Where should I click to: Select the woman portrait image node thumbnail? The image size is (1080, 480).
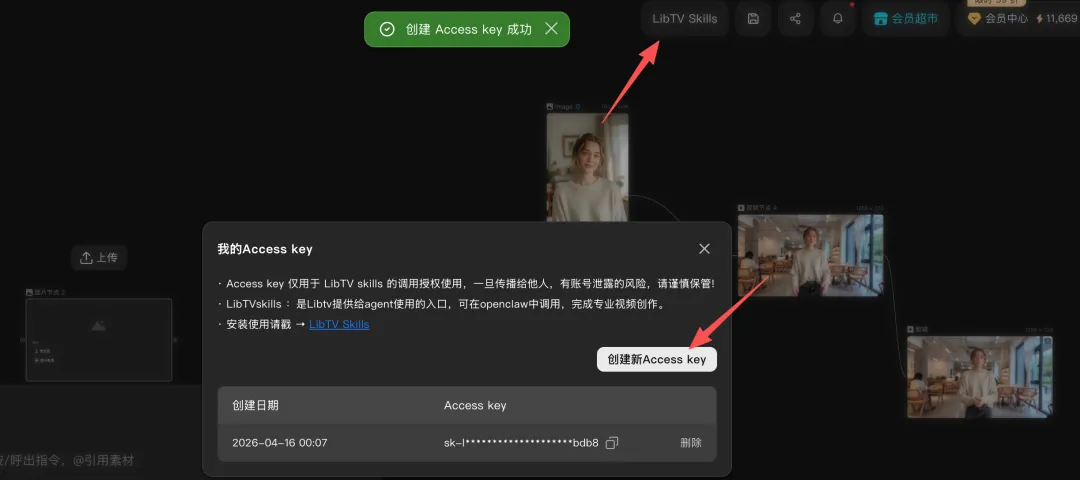(x=588, y=167)
